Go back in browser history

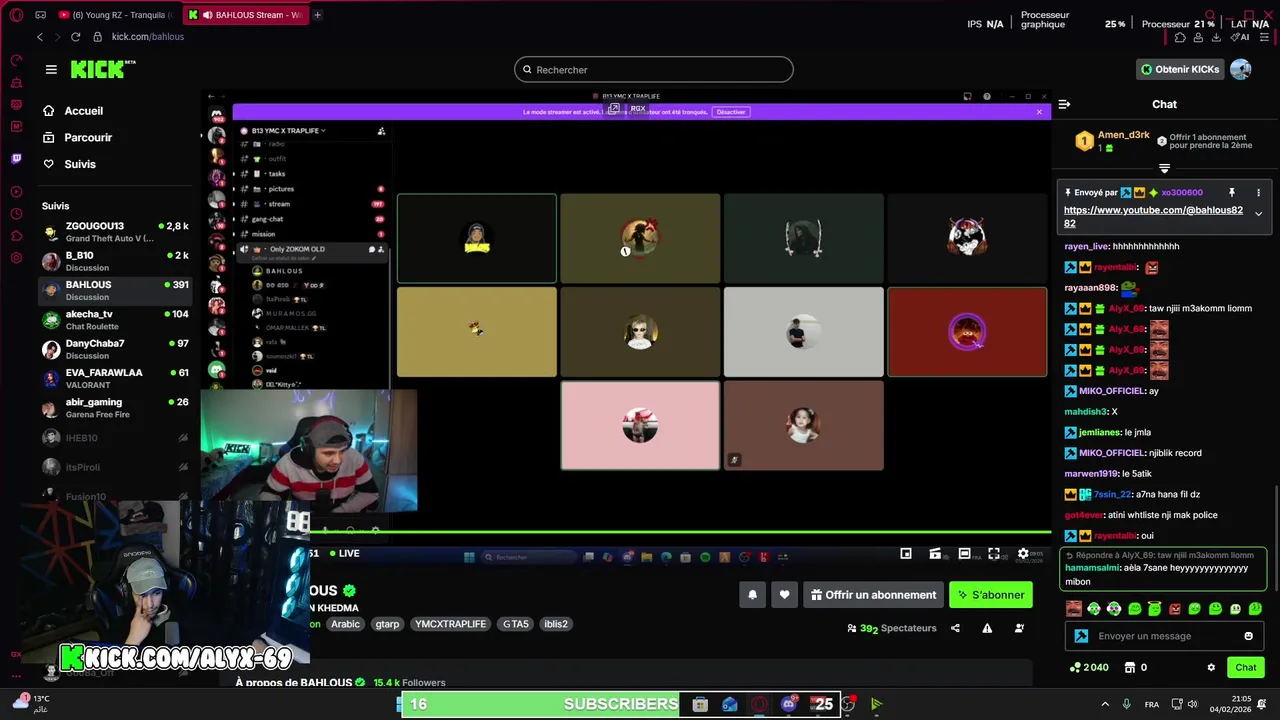click(x=40, y=37)
